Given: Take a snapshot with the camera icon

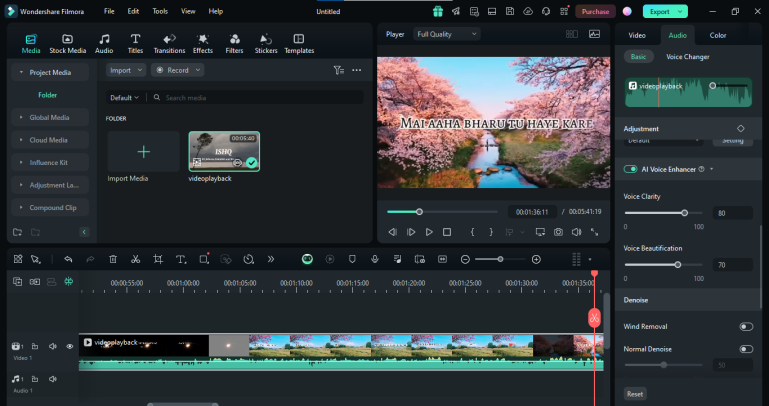Looking at the screenshot, I should 558,232.
